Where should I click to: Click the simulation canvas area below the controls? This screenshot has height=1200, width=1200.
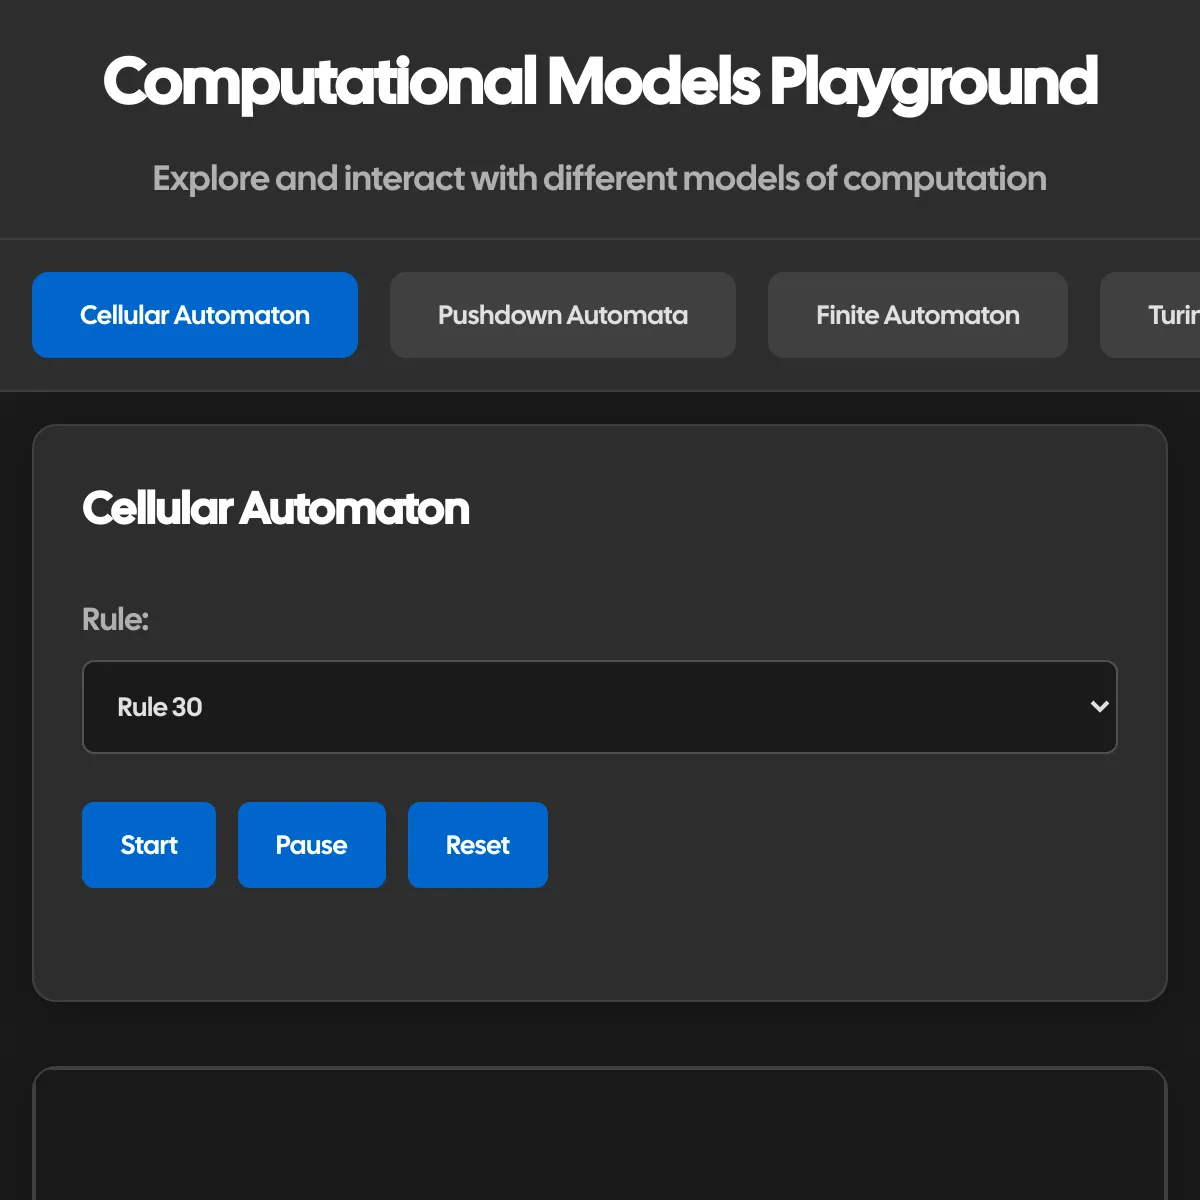tap(600, 1134)
